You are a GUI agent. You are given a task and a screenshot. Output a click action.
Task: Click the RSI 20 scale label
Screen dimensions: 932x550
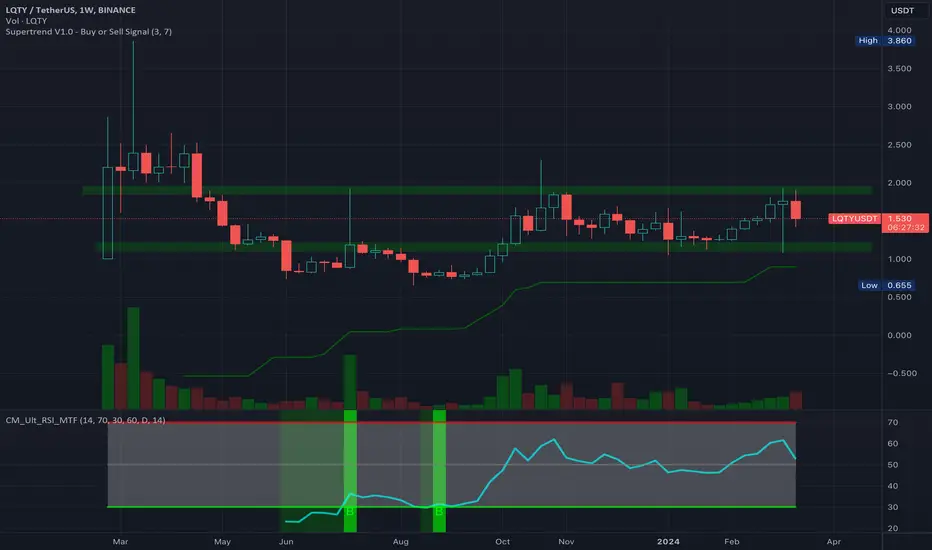892,528
